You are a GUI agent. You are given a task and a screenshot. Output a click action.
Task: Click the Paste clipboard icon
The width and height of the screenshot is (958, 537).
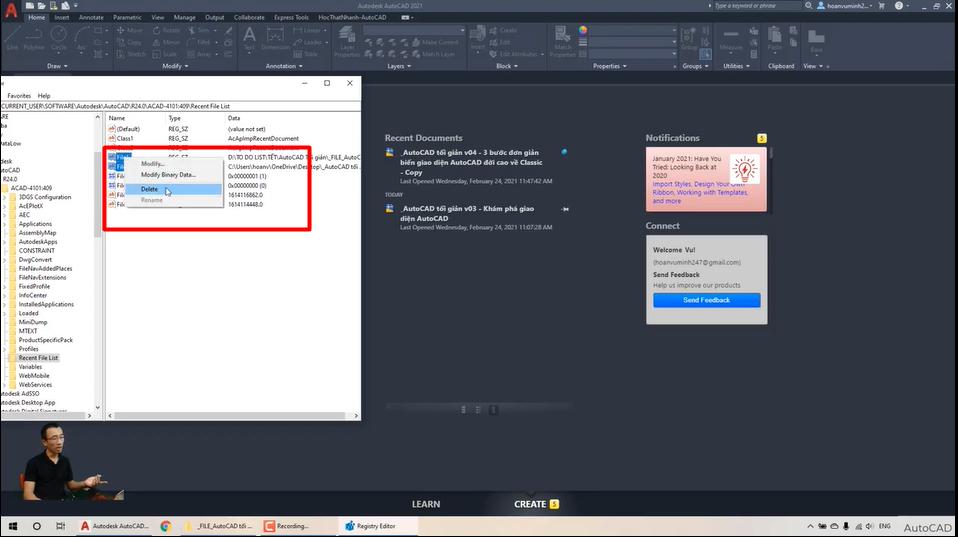pyautogui.click(x=775, y=38)
